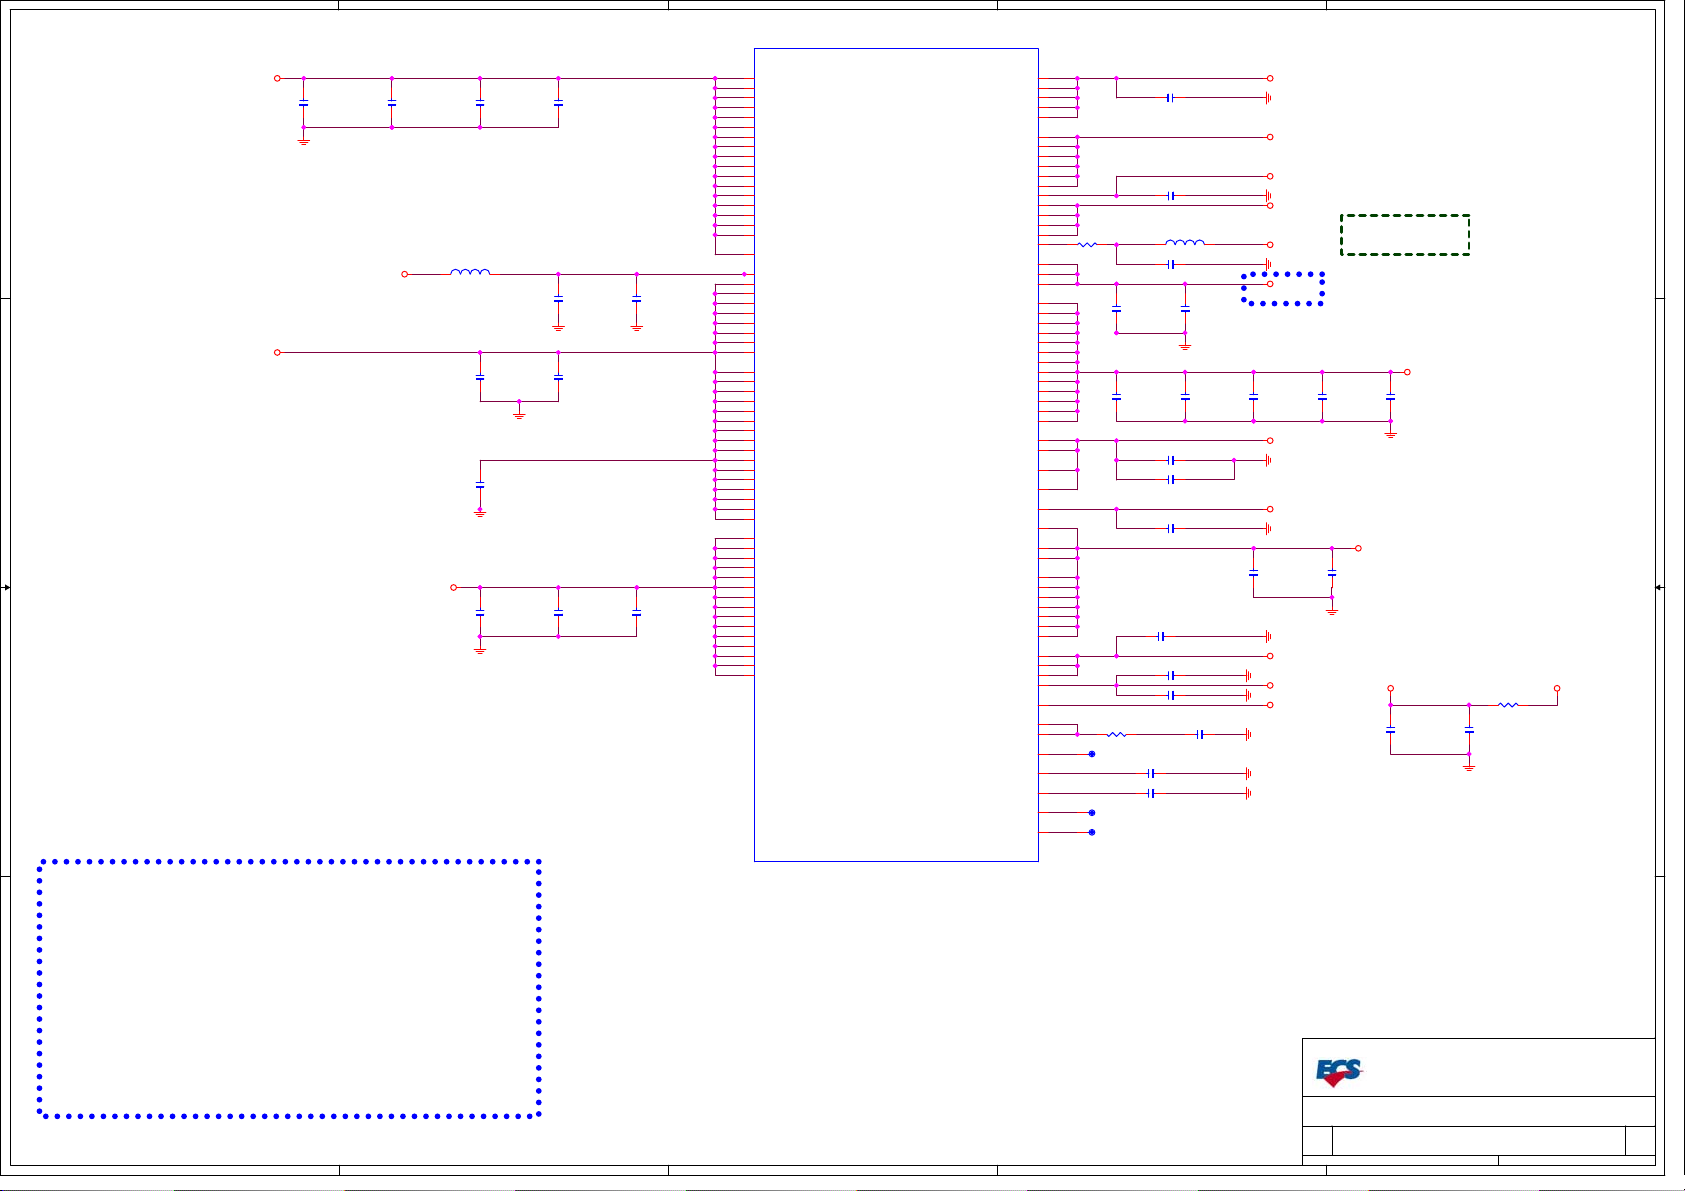Viewport: 1685px width, 1191px height.
Task: Select the large blue IC component rectangle
Action: click(x=896, y=454)
